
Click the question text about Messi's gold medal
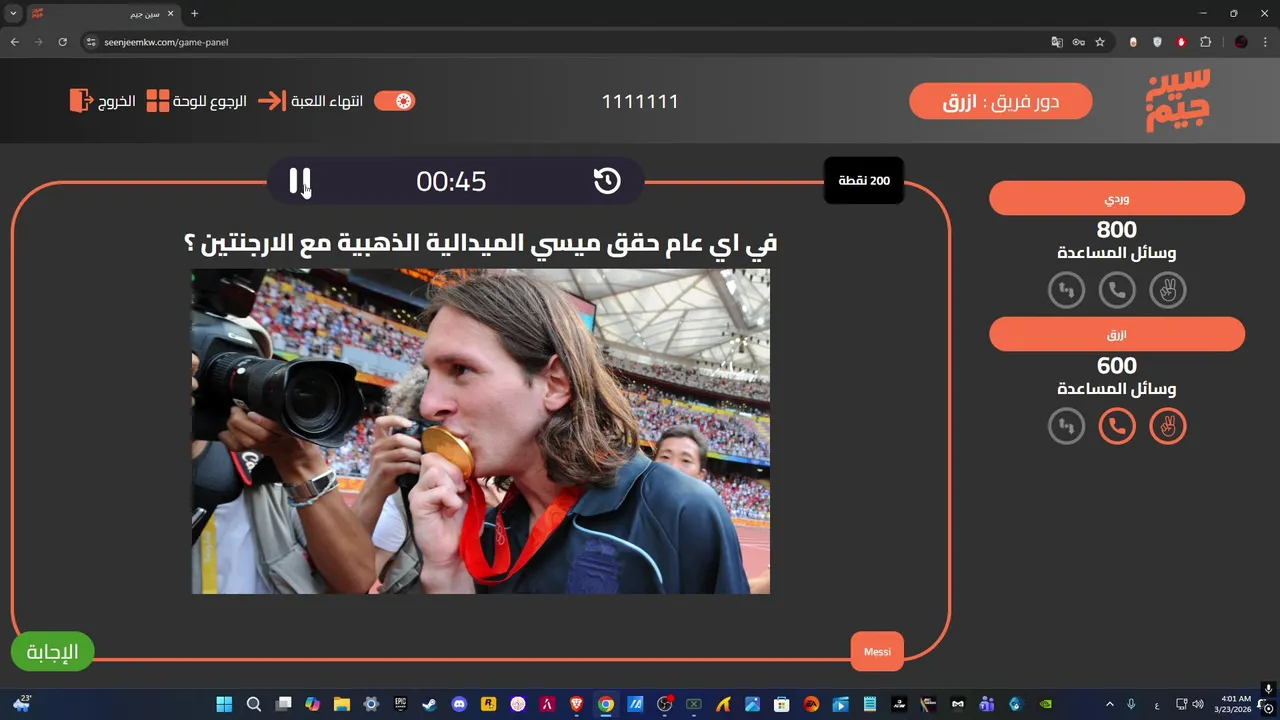point(481,243)
